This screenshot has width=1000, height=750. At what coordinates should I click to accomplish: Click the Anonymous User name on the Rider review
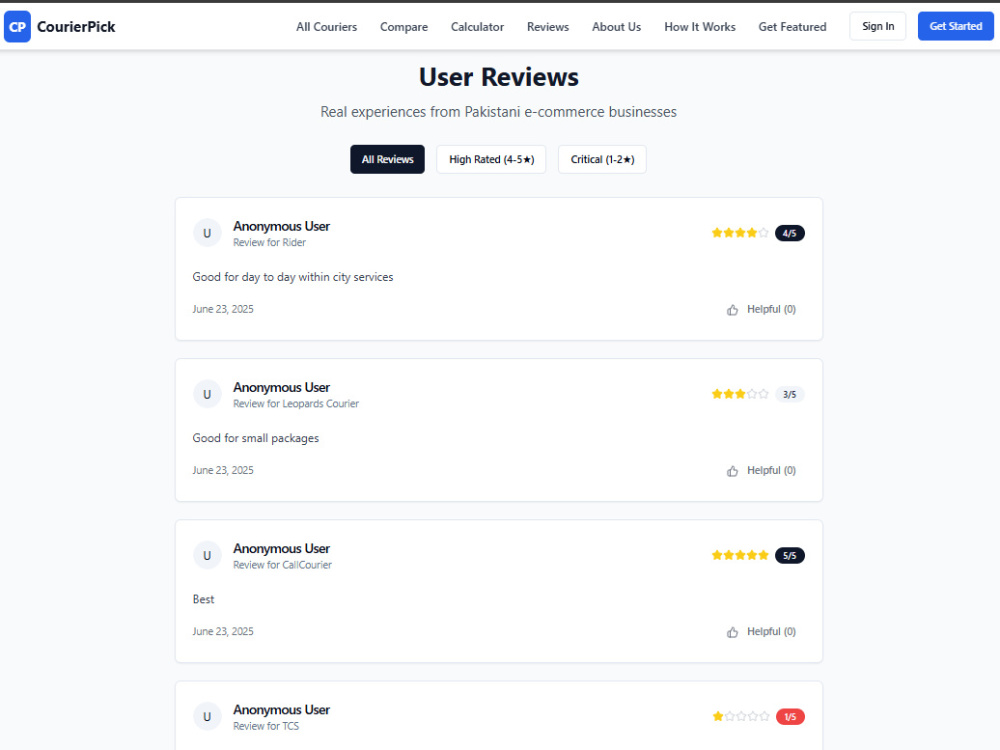click(281, 226)
